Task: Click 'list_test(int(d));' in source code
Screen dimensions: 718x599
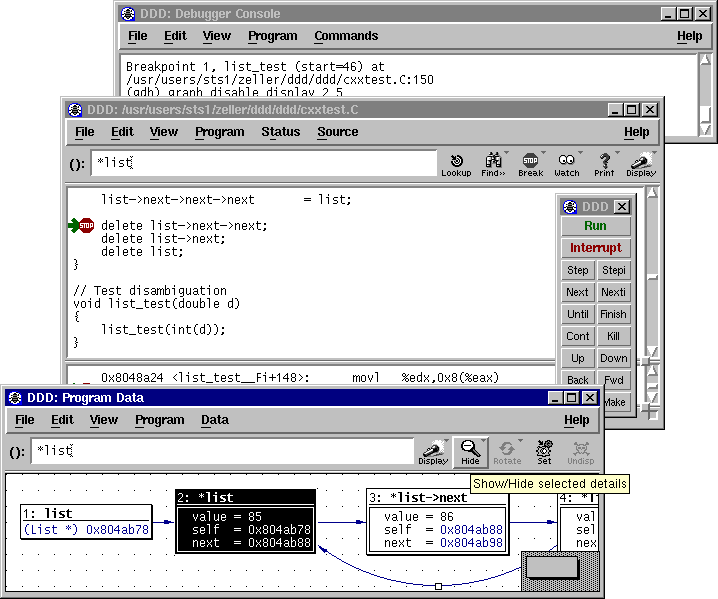Action: click(x=163, y=330)
